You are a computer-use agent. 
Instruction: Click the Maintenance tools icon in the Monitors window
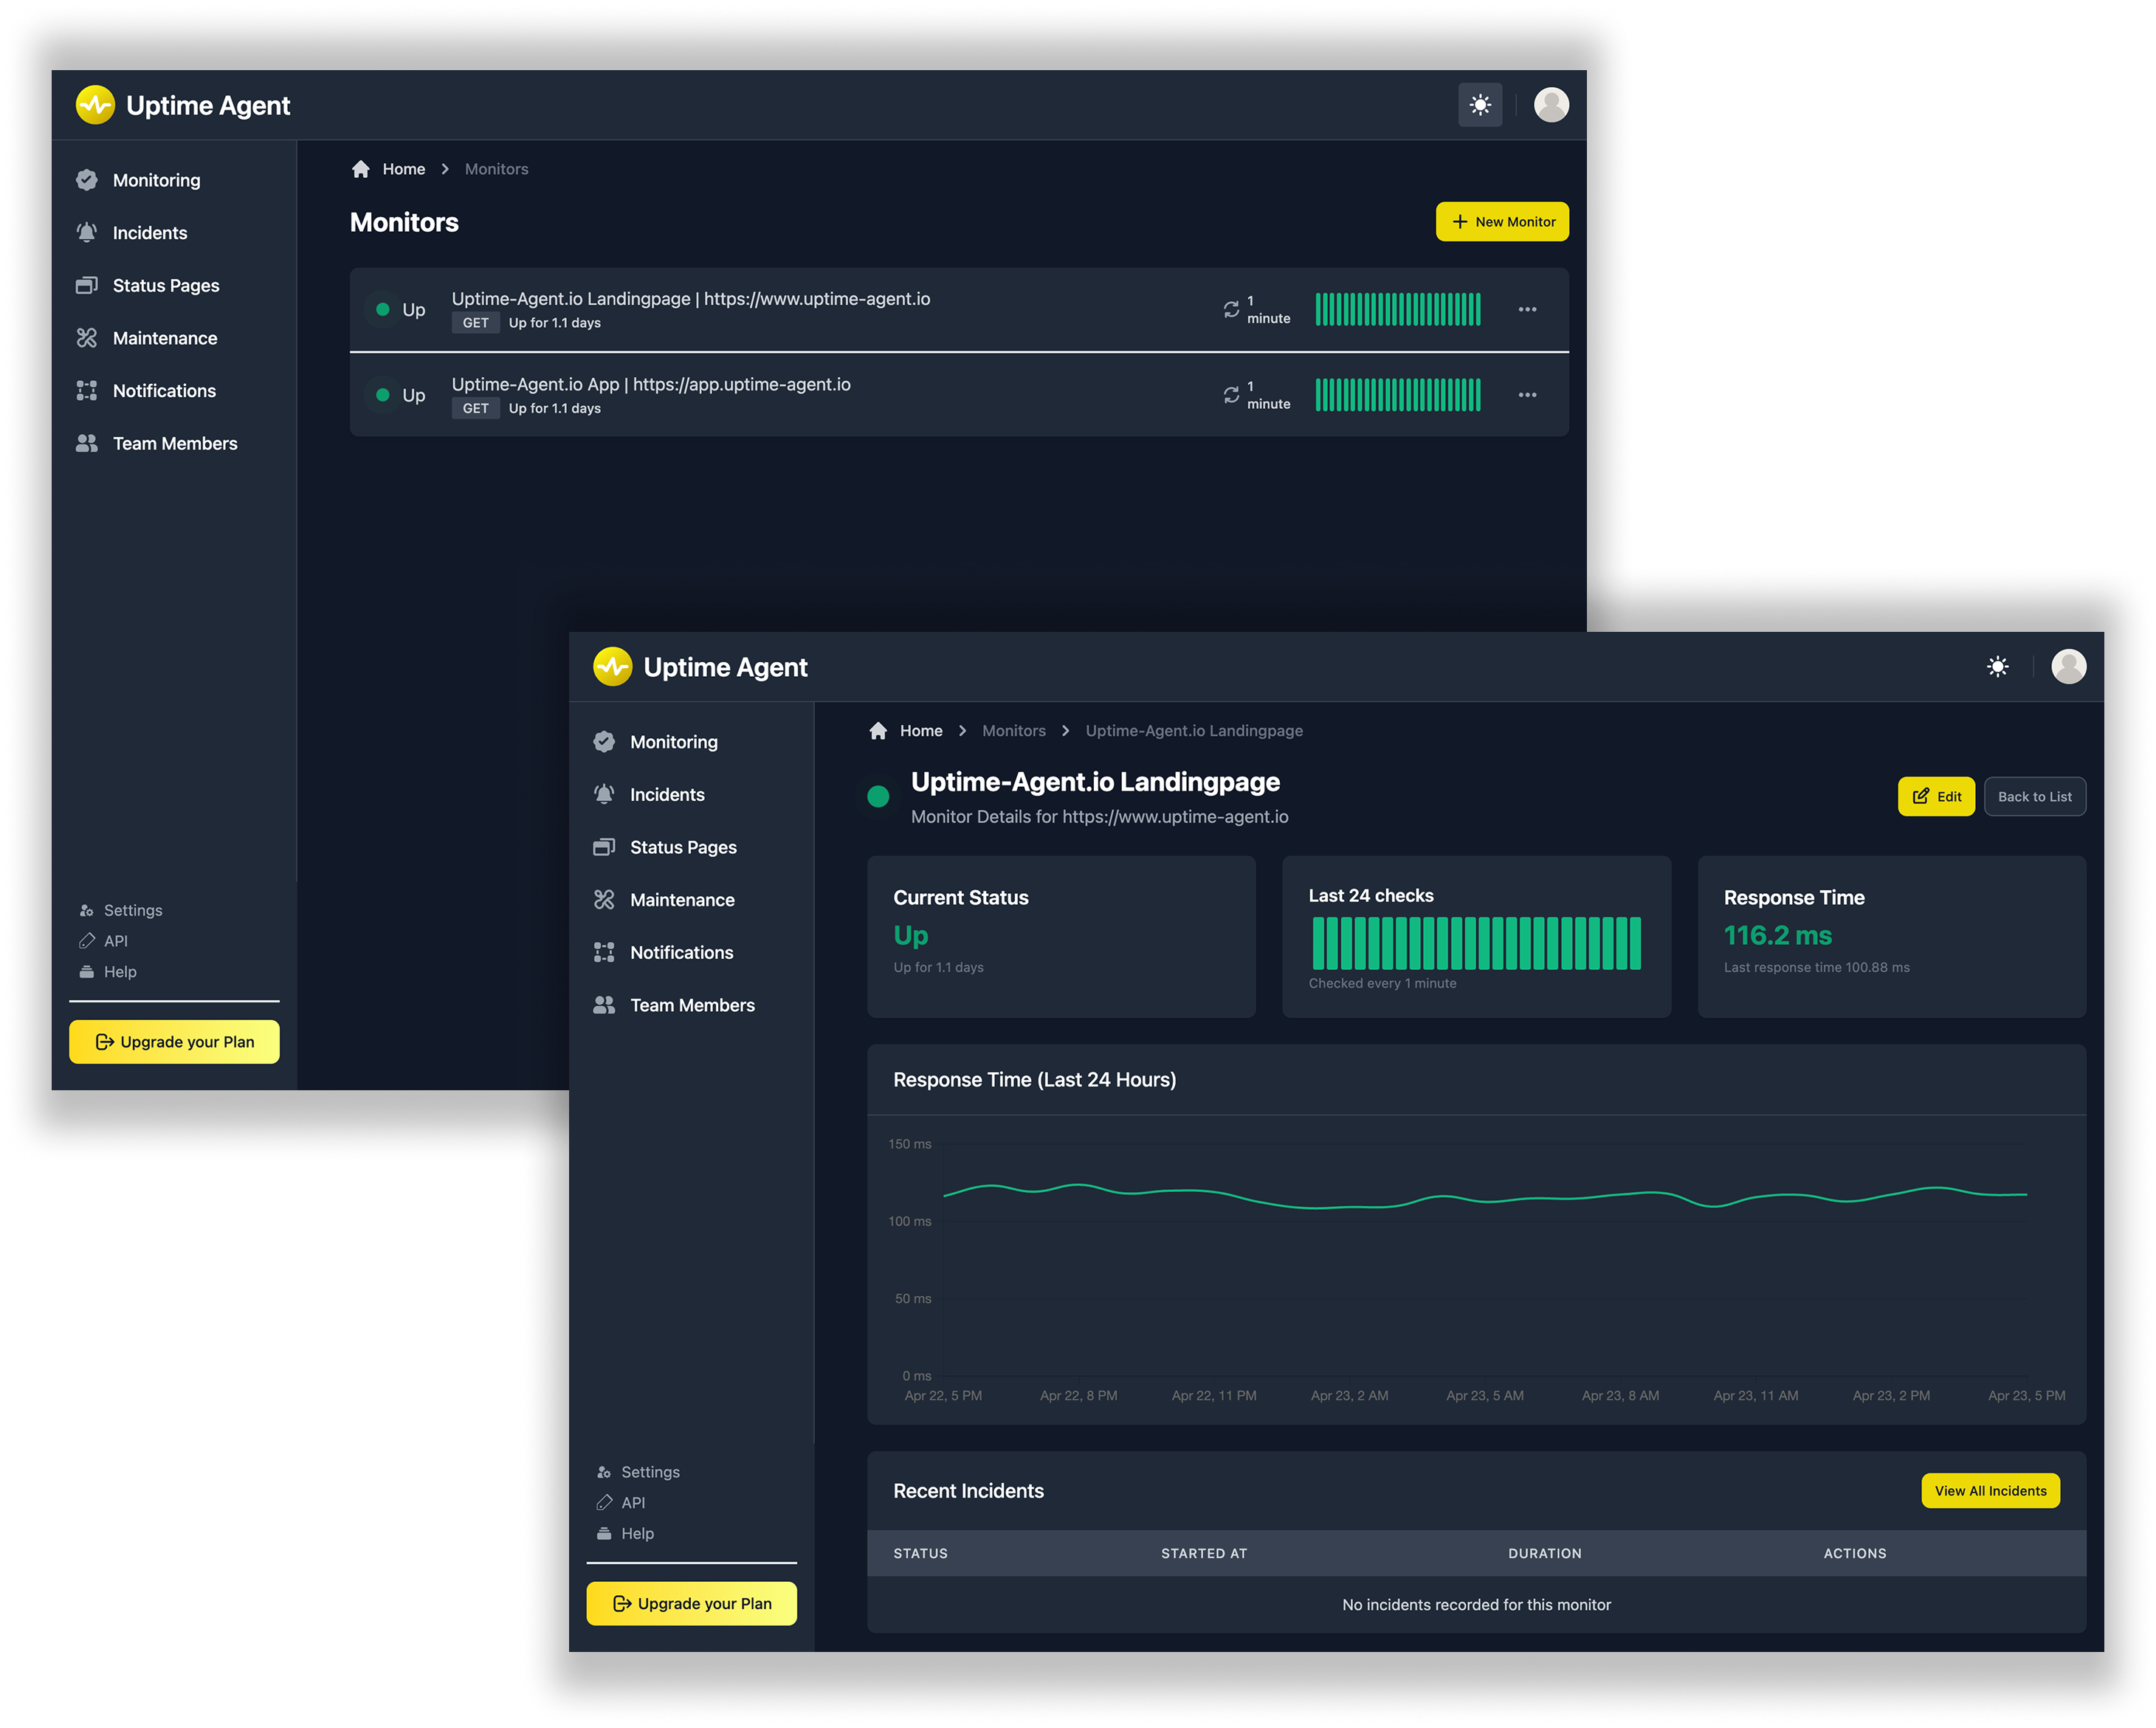click(x=87, y=338)
